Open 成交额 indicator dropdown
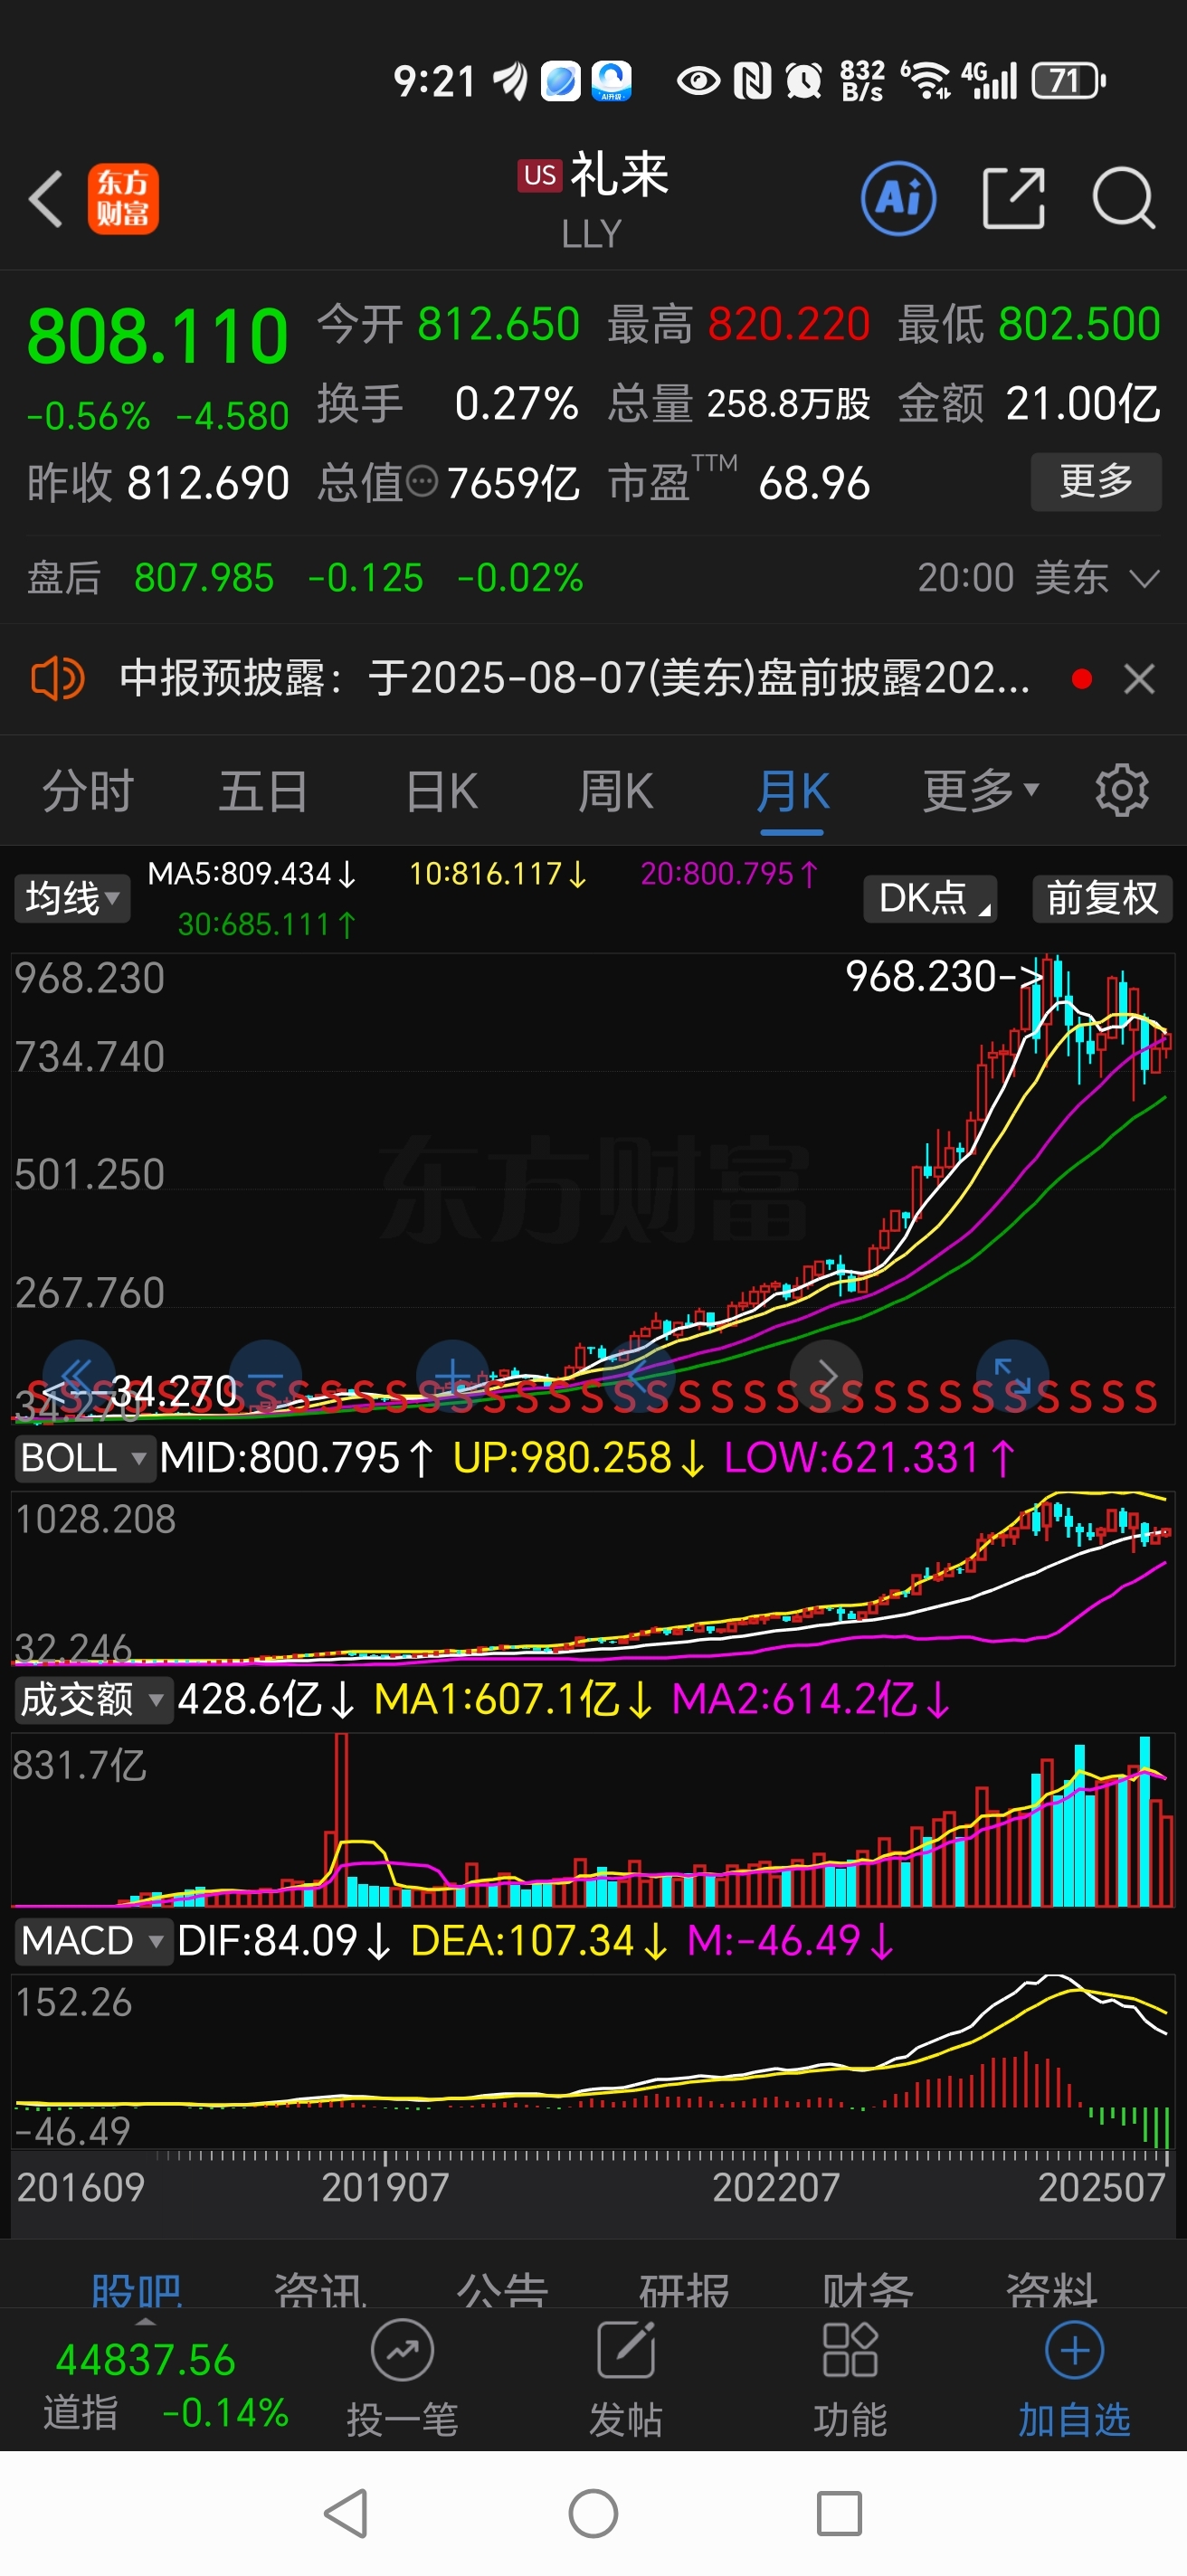Viewport: 1187px width, 2576px height. tap(92, 1699)
